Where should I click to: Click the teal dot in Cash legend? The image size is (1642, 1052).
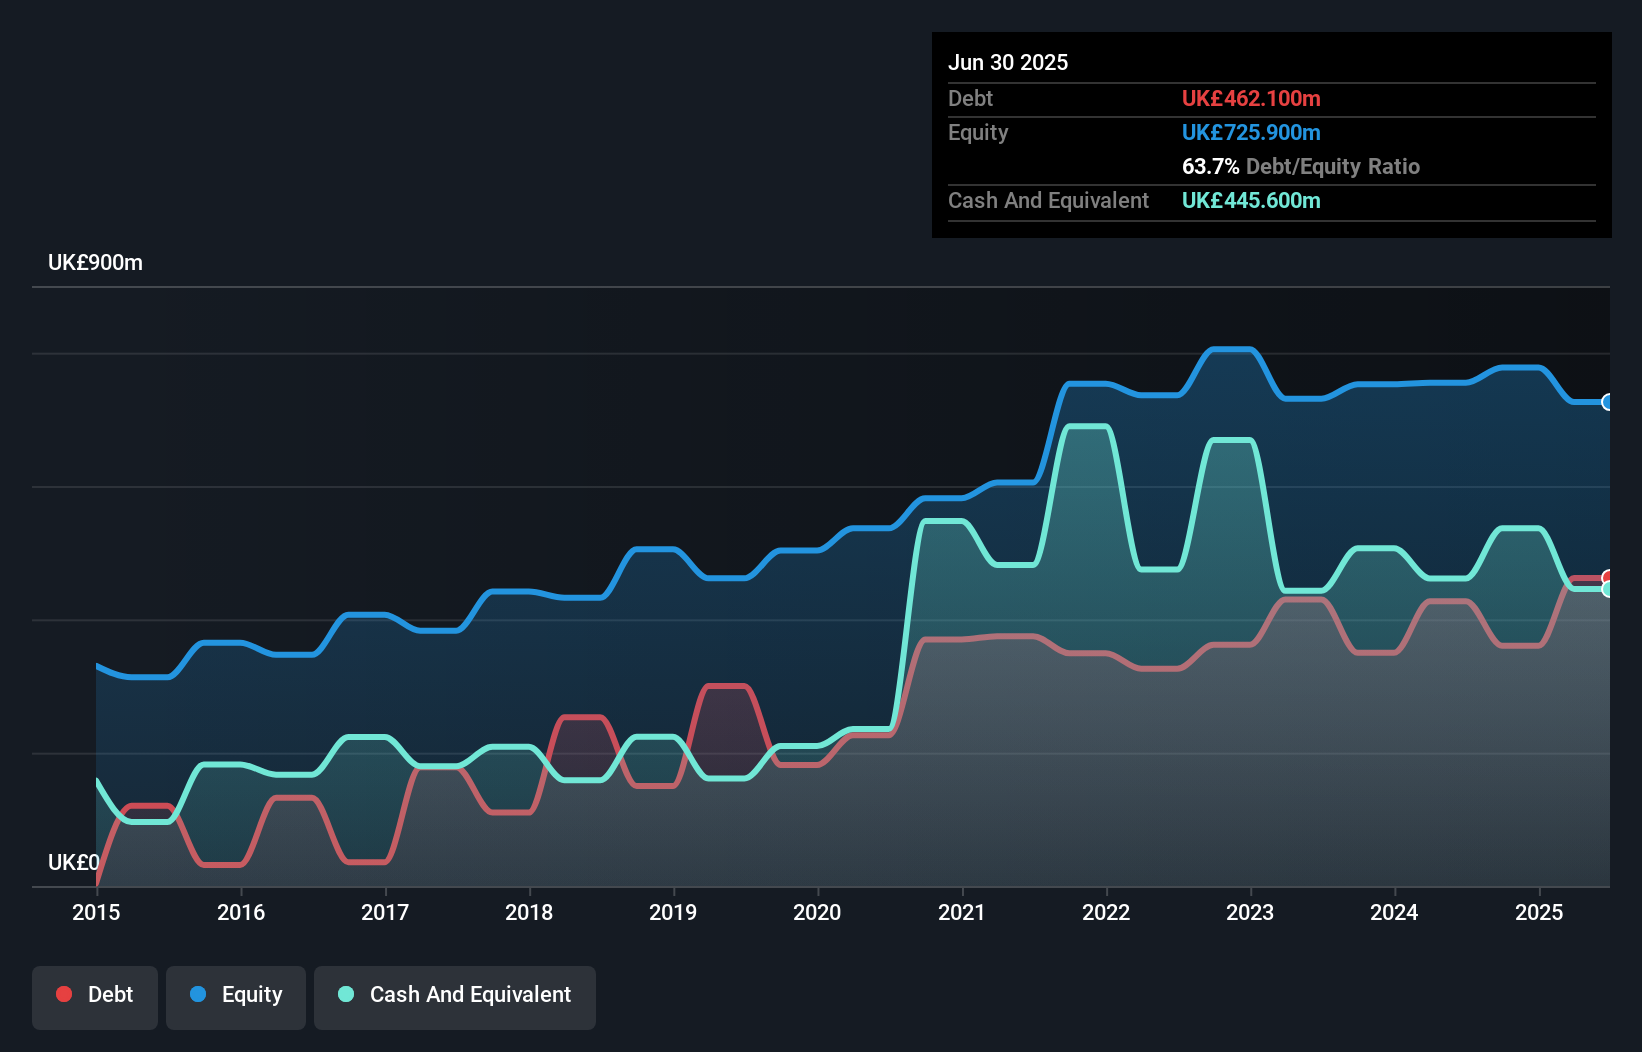point(346,994)
